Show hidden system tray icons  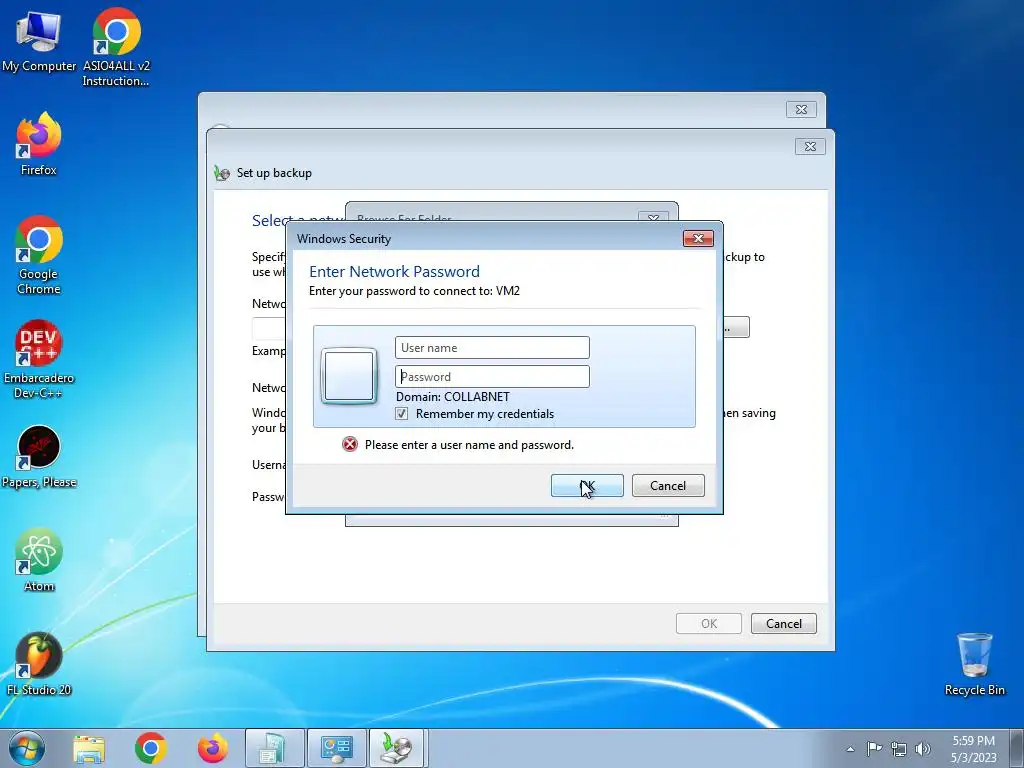(850, 749)
